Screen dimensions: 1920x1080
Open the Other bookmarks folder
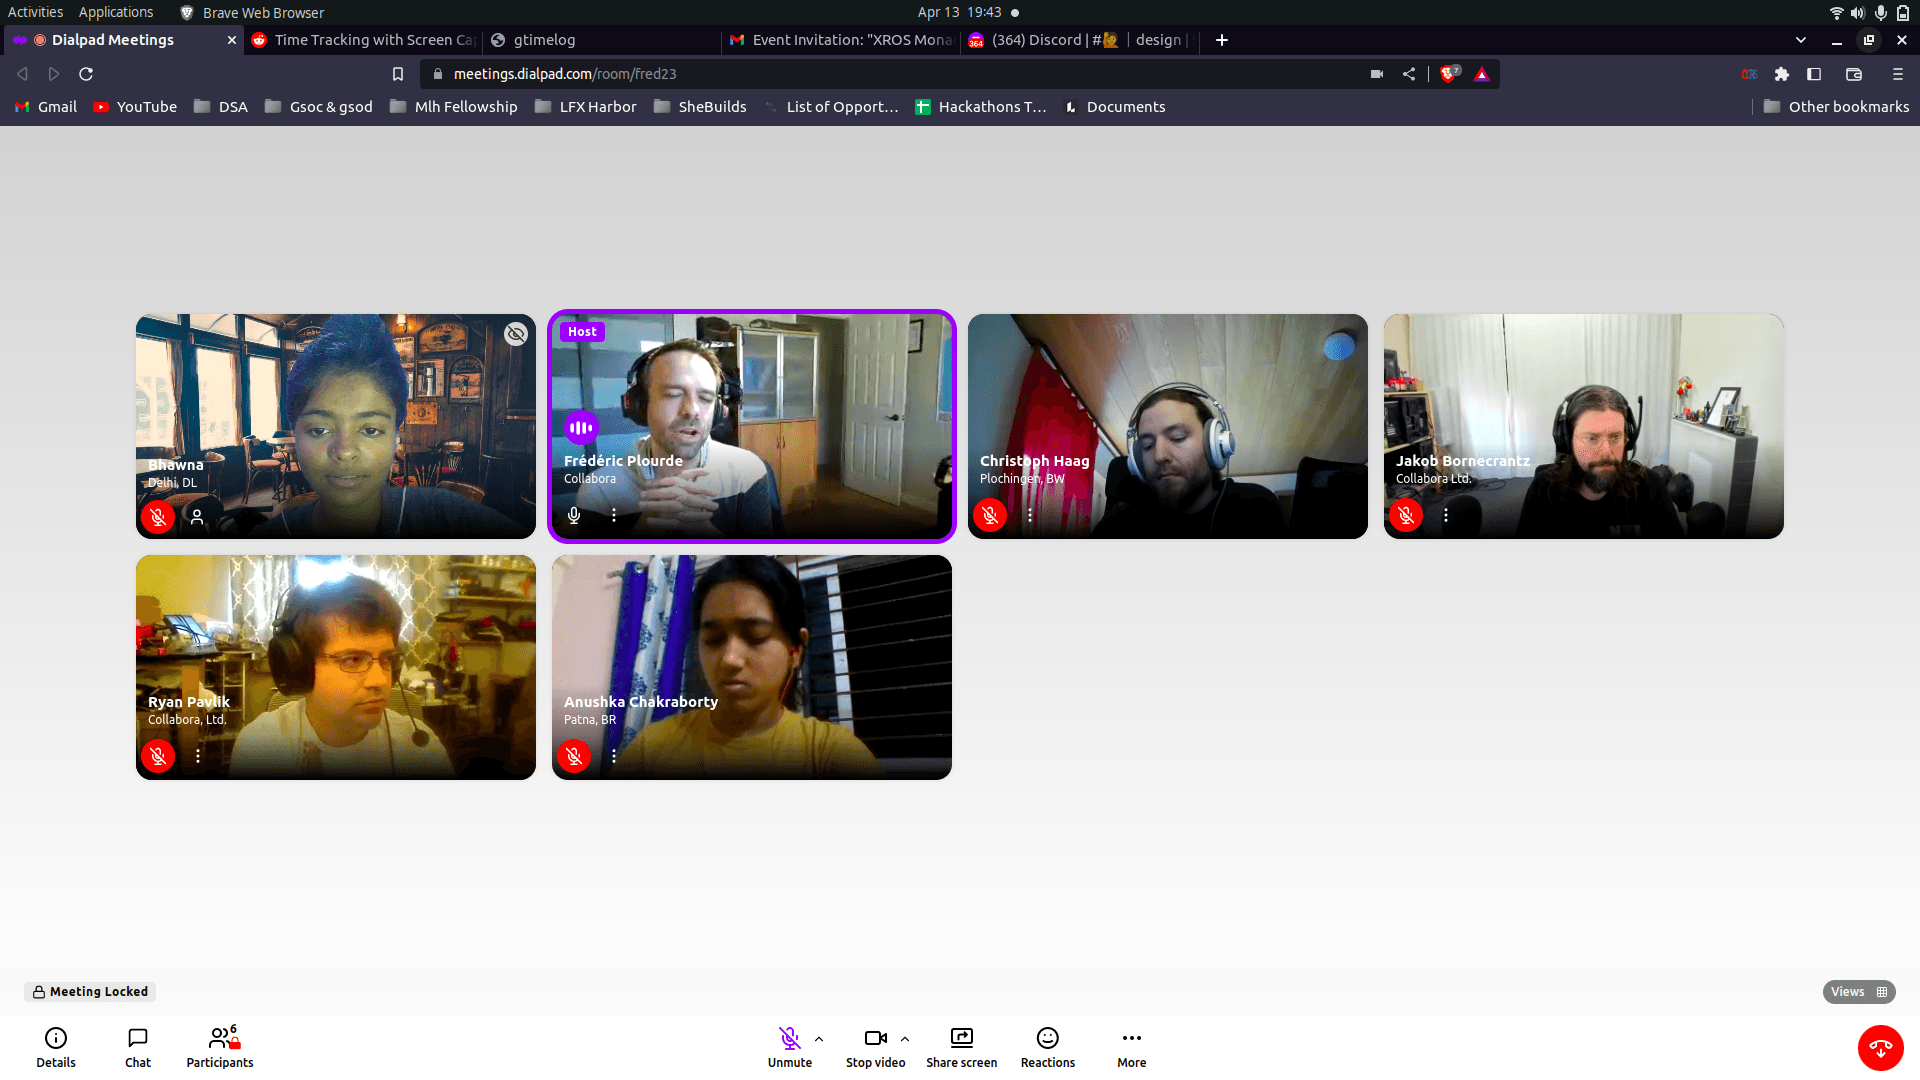pos(1836,107)
